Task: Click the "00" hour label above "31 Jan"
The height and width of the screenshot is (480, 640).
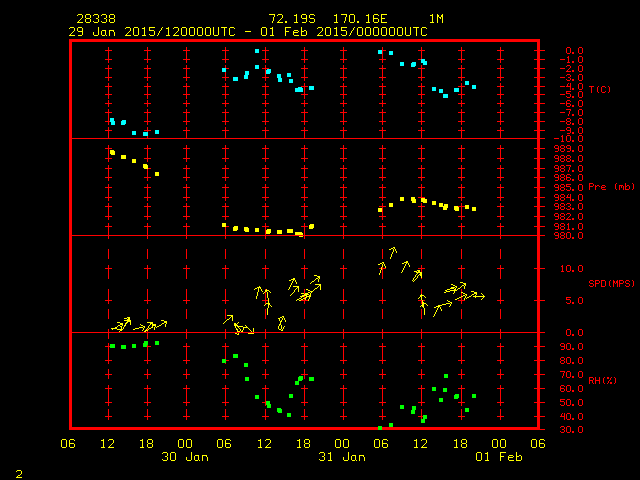Action: (x=342, y=444)
